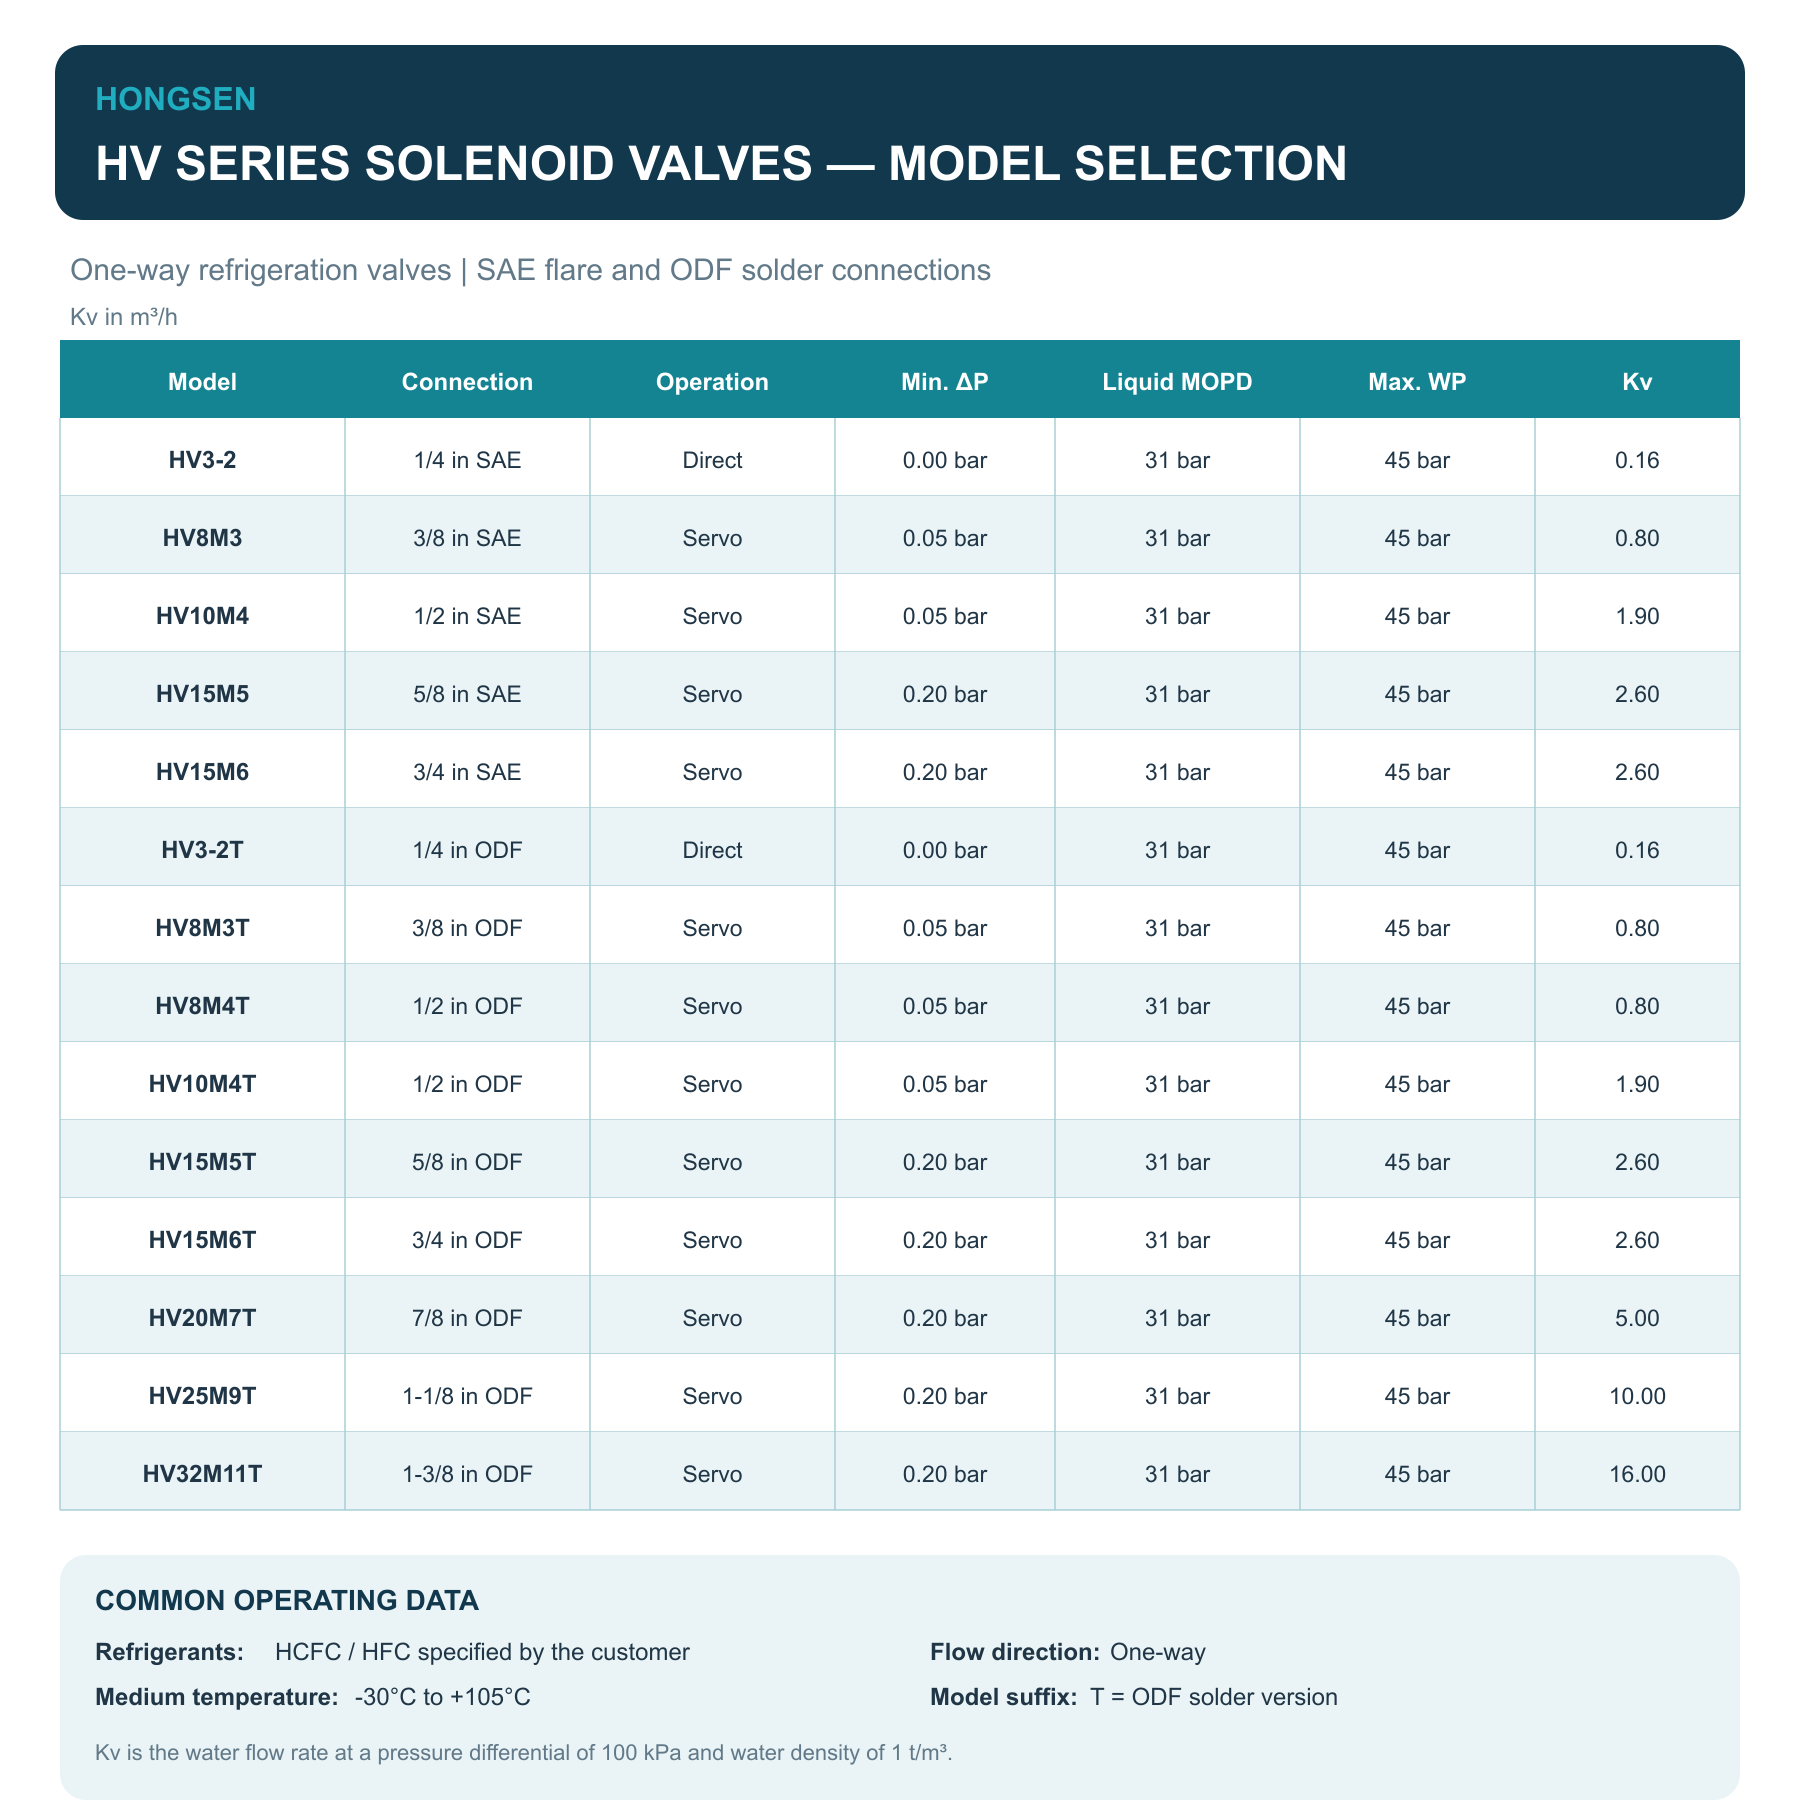The width and height of the screenshot is (1800, 1820).
Task: Click model name HV10M4T
Action: pos(202,1084)
